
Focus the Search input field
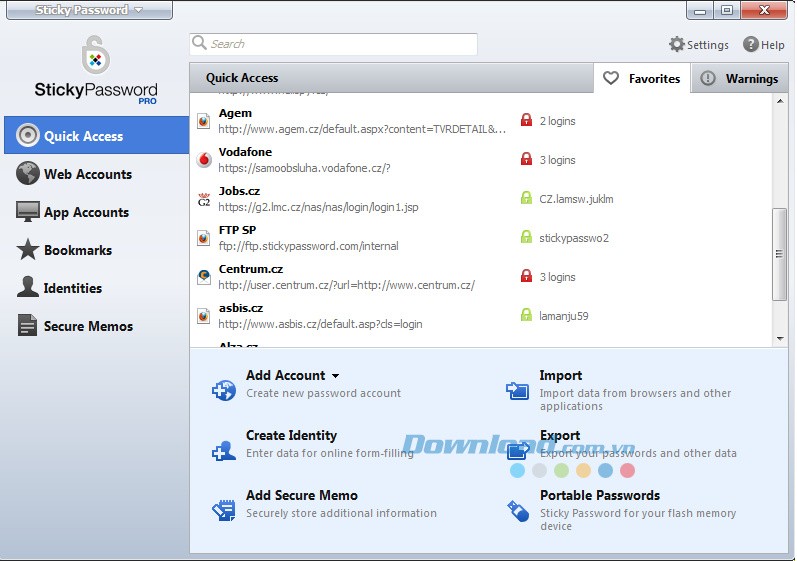point(333,44)
